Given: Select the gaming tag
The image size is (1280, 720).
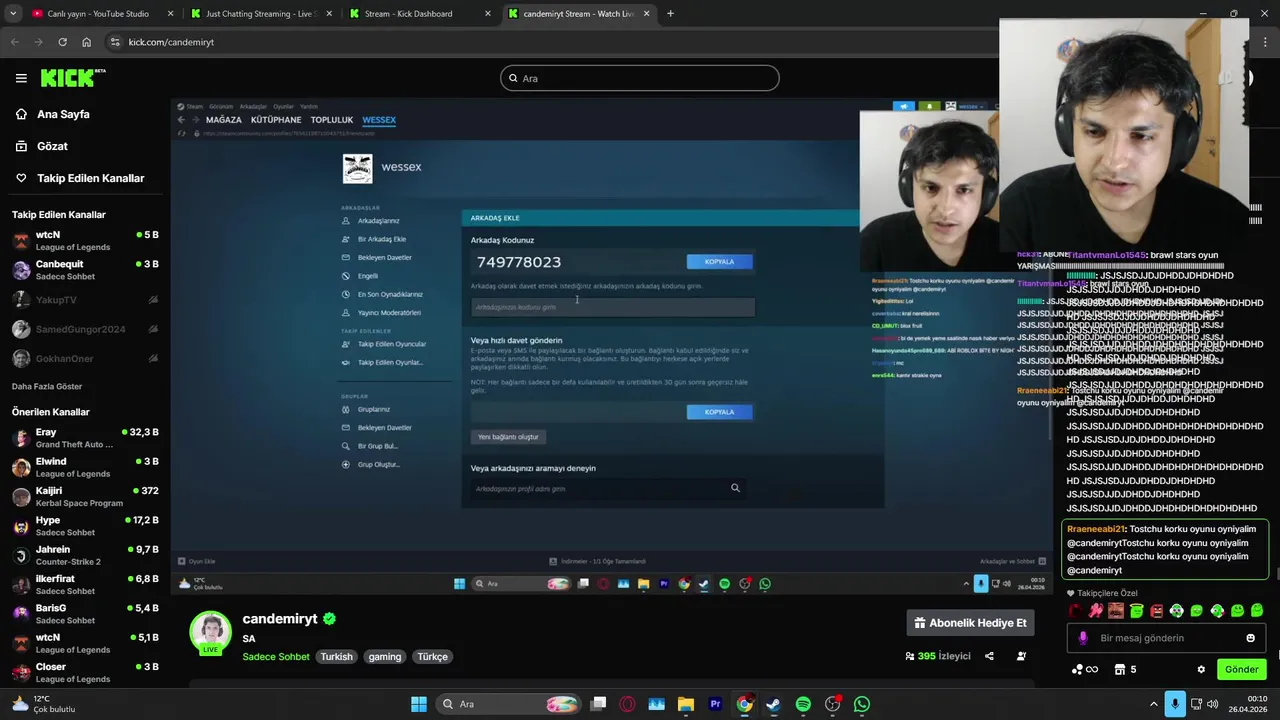Looking at the screenshot, I should click(x=385, y=657).
